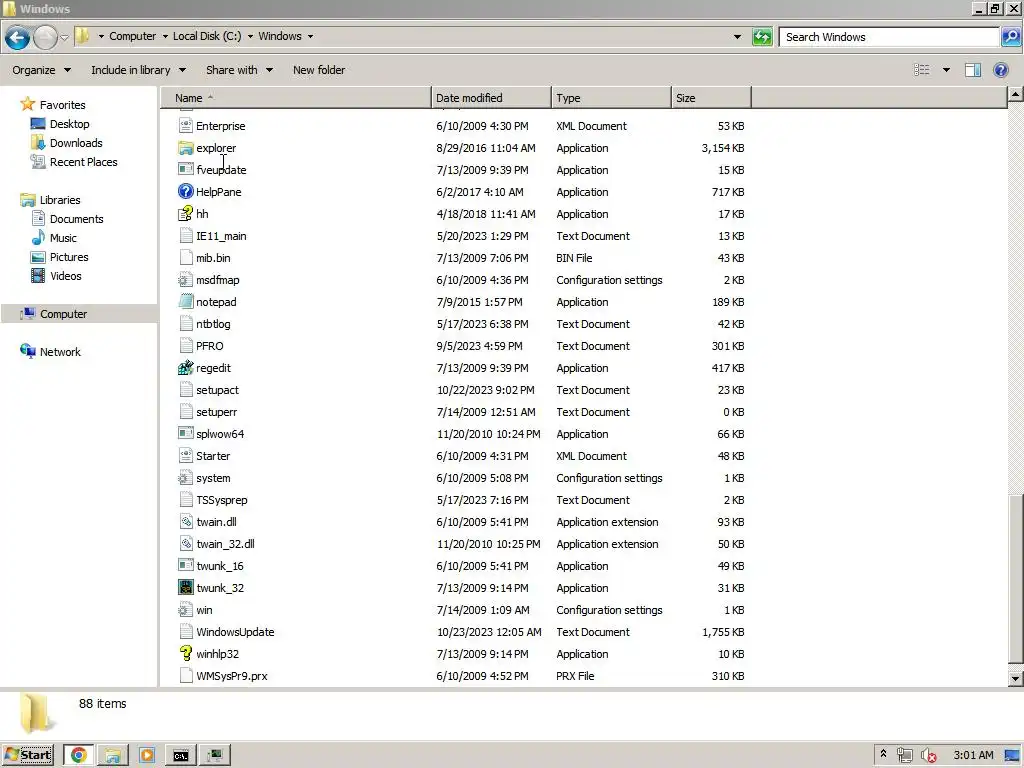Select the fveupdate application icon
This screenshot has width=1024, height=768.
185,170
